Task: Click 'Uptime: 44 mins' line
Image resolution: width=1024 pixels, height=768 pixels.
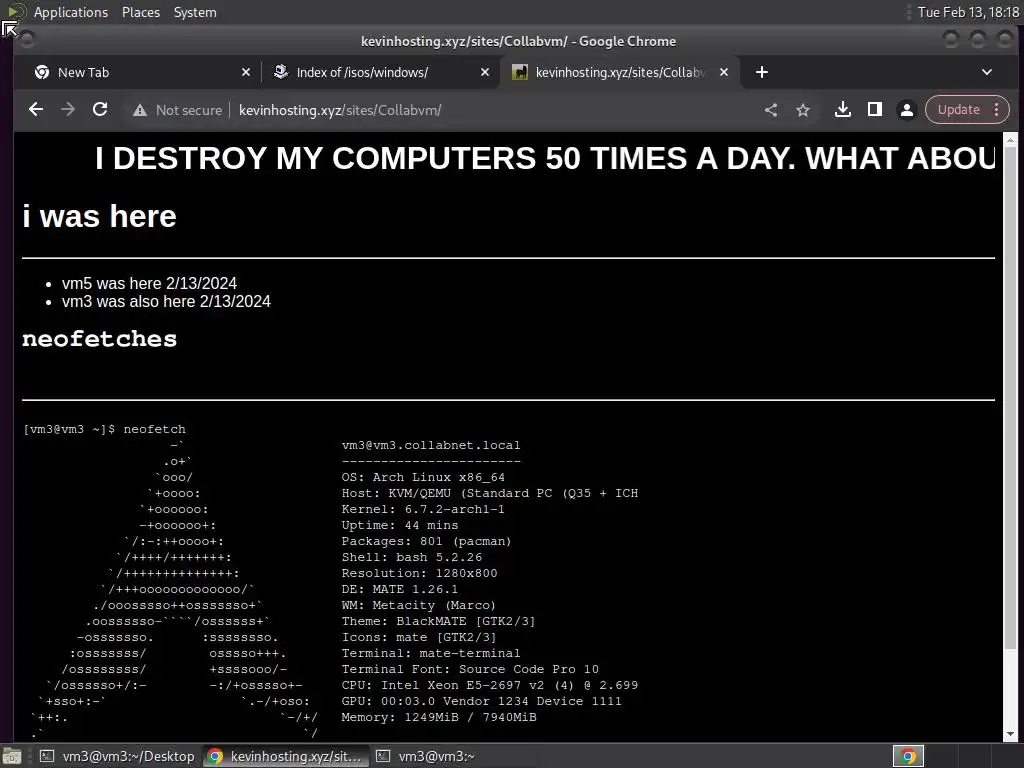Action: pyautogui.click(x=400, y=525)
